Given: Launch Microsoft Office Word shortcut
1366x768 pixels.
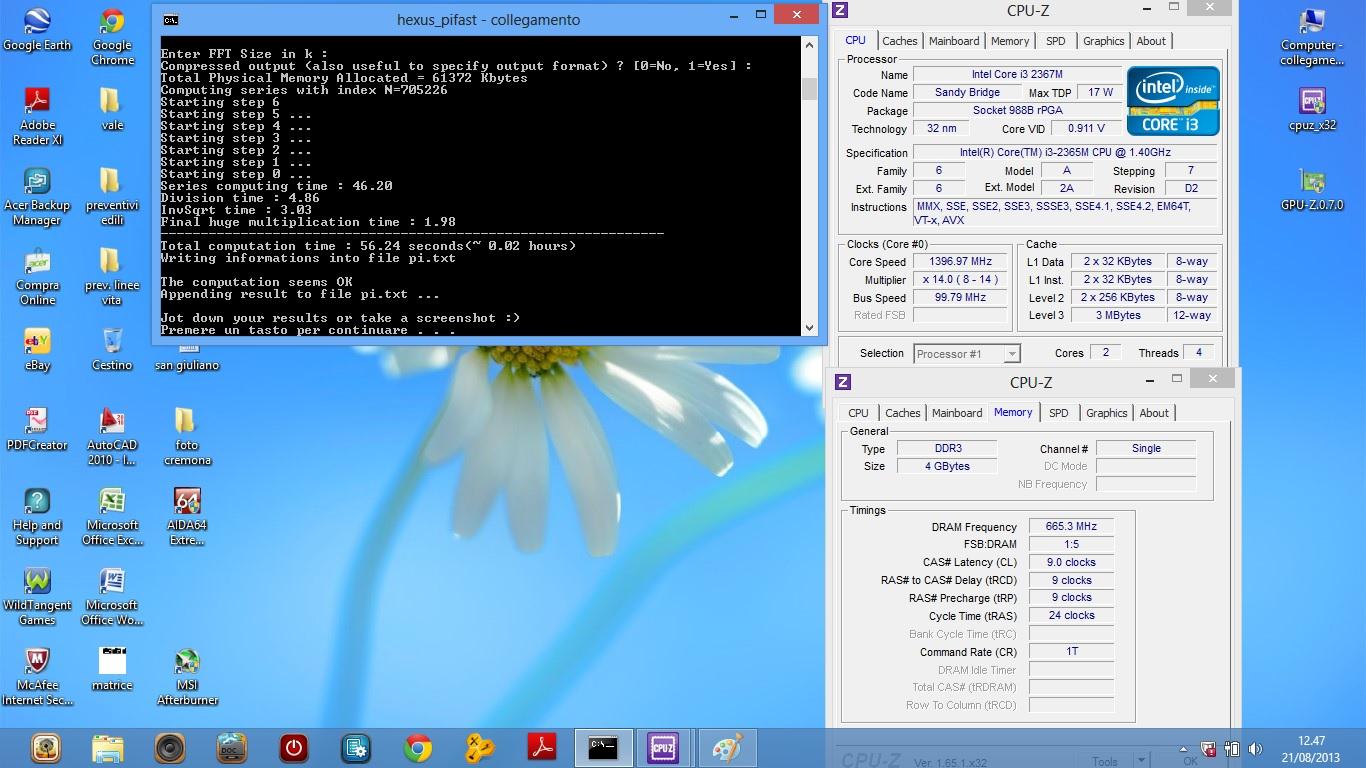Looking at the screenshot, I should coord(112,597).
